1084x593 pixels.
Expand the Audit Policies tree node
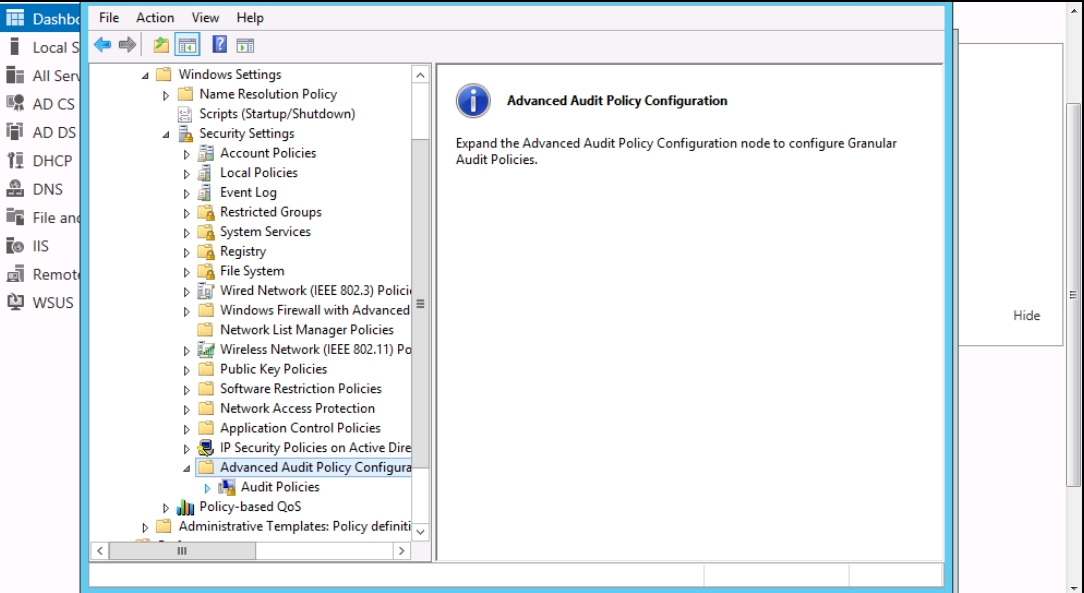point(207,488)
